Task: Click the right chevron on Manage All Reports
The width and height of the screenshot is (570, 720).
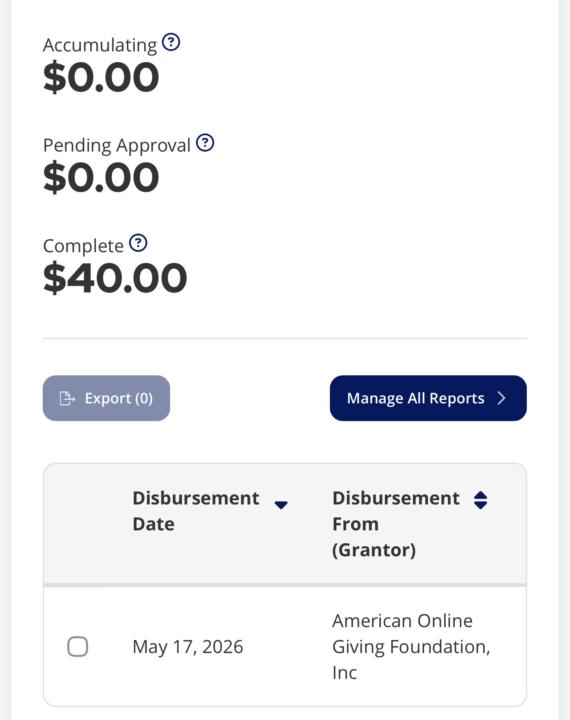Action: tap(502, 398)
